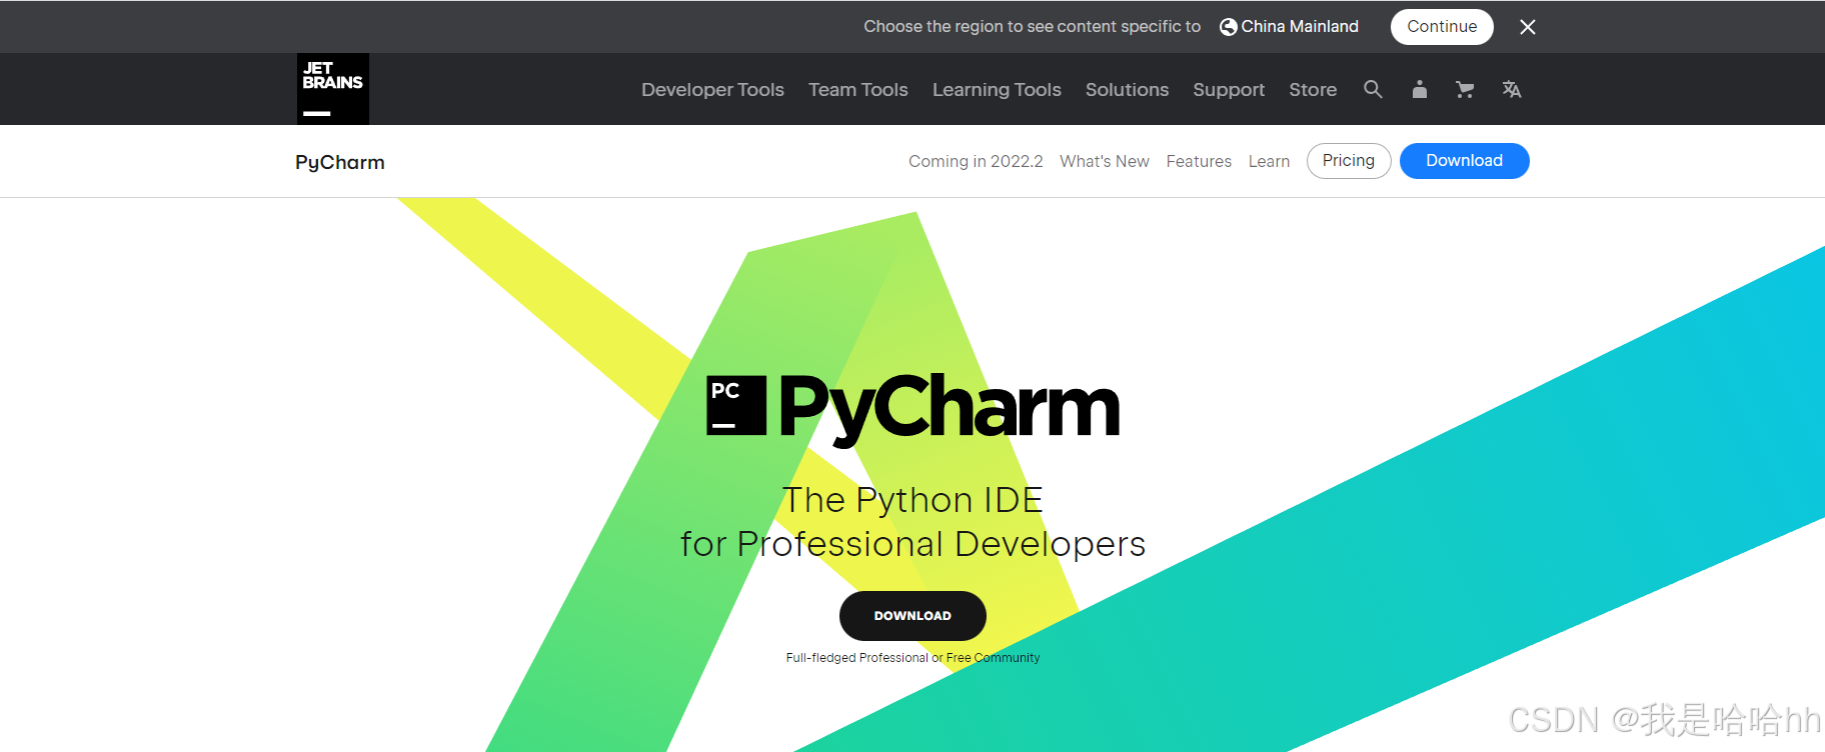Viewport: 1825px width, 752px height.
Task: Open the shopping cart icon
Action: click(x=1465, y=89)
